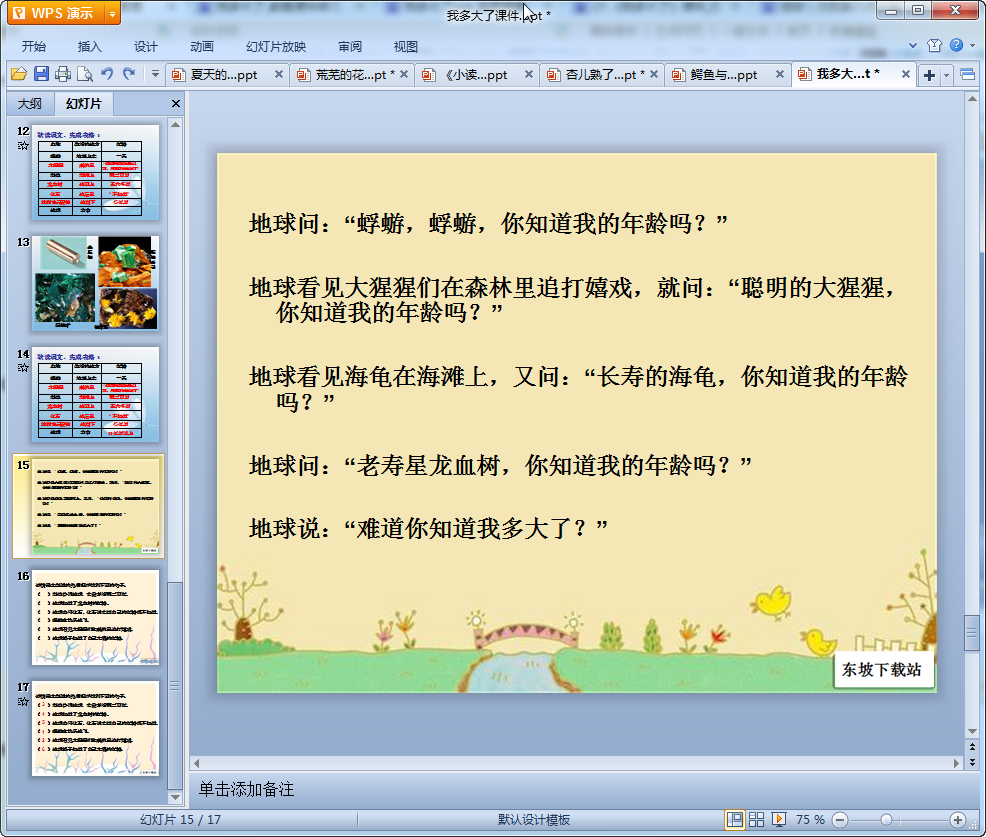Image resolution: width=986 pixels, height=837 pixels.
Task: Select the 幻灯片 panel tab
Action: (83, 104)
